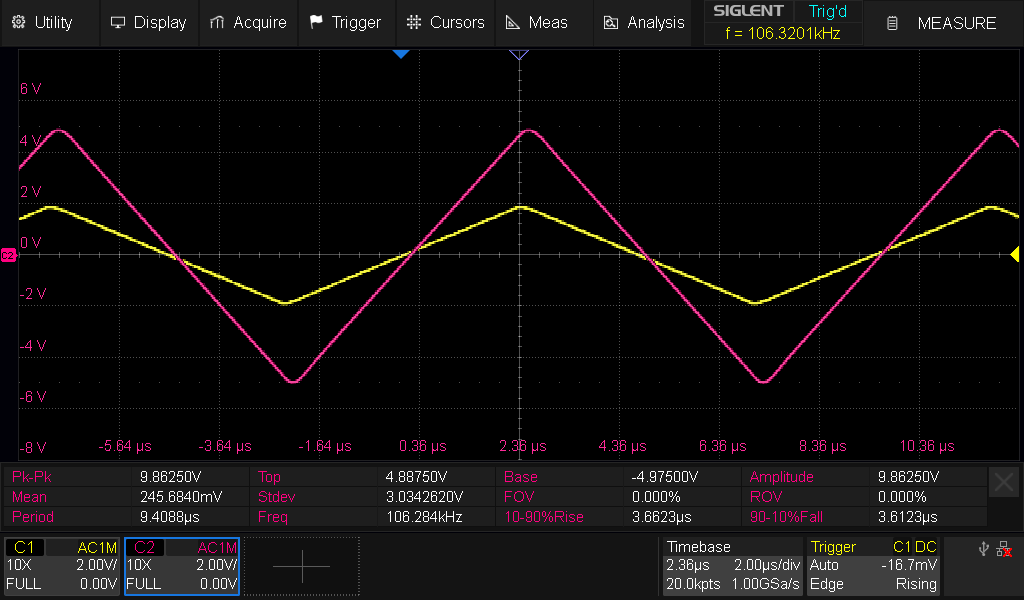The width and height of the screenshot is (1024, 600).
Task: Click the -16.7mV trigger level value
Action: (x=909, y=565)
